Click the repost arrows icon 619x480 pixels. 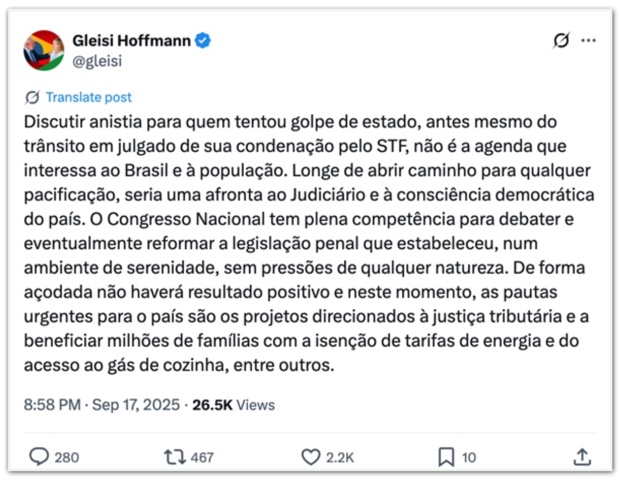click(x=175, y=457)
